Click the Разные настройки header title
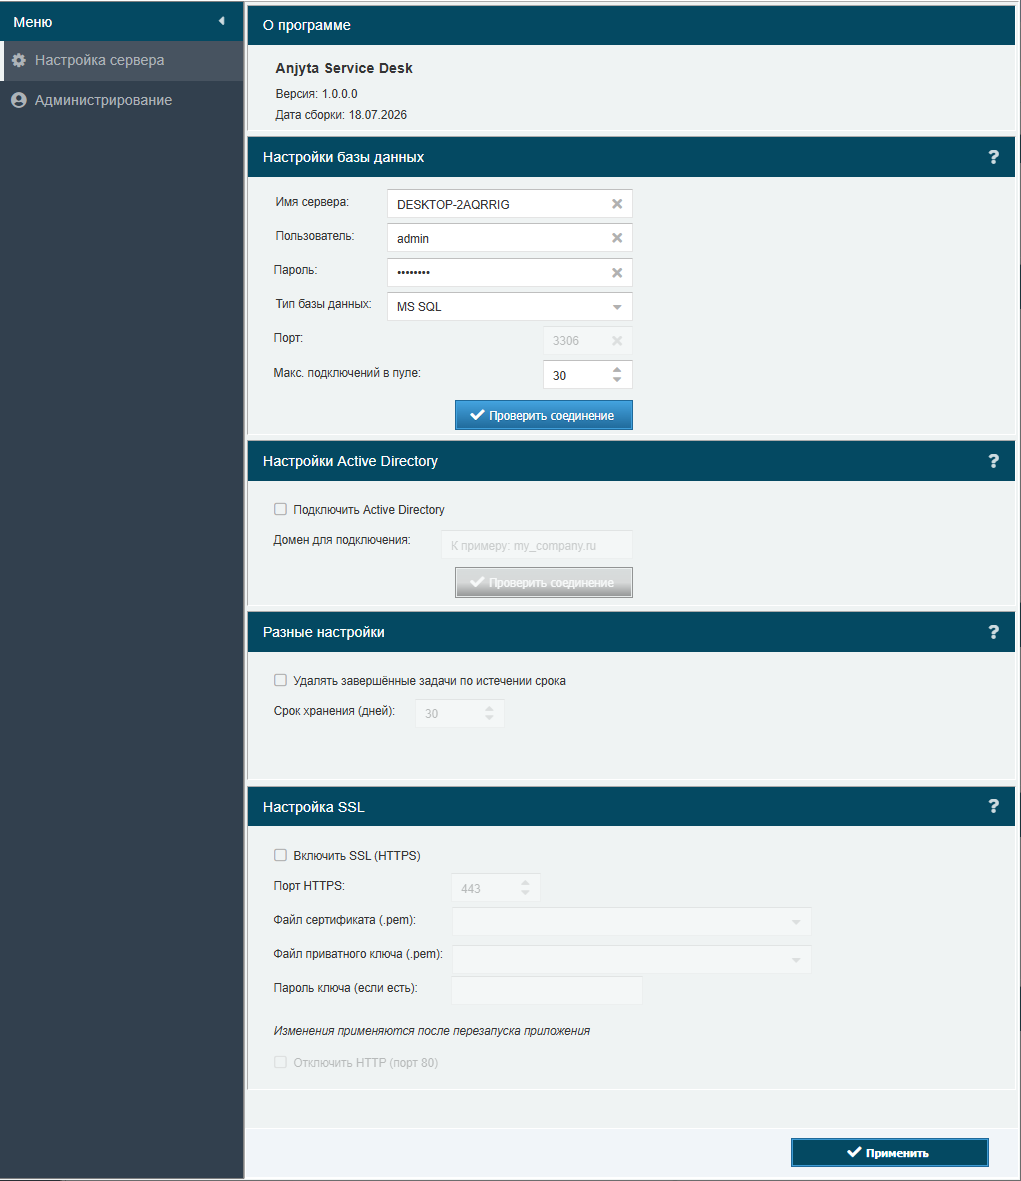The image size is (1021, 1181). [324, 632]
